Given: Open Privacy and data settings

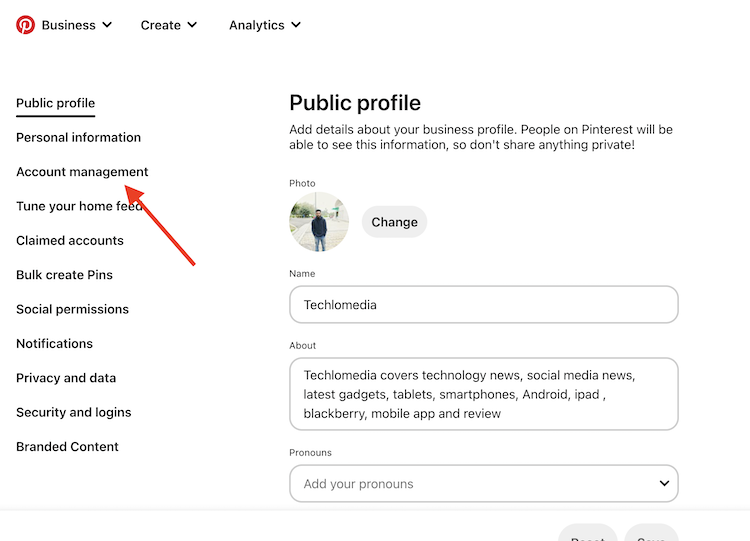Looking at the screenshot, I should click(66, 378).
